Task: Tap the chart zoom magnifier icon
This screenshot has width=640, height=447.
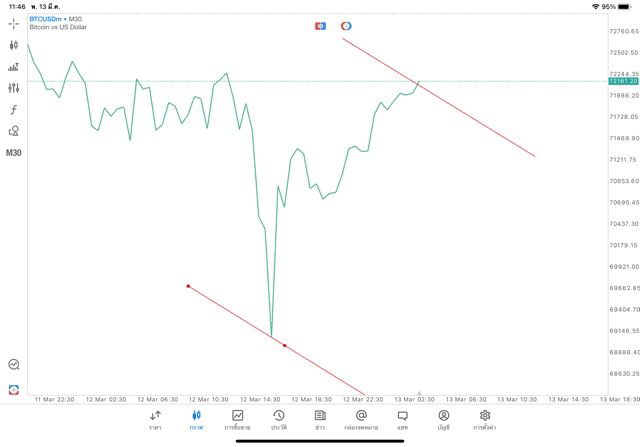Action: point(14,364)
